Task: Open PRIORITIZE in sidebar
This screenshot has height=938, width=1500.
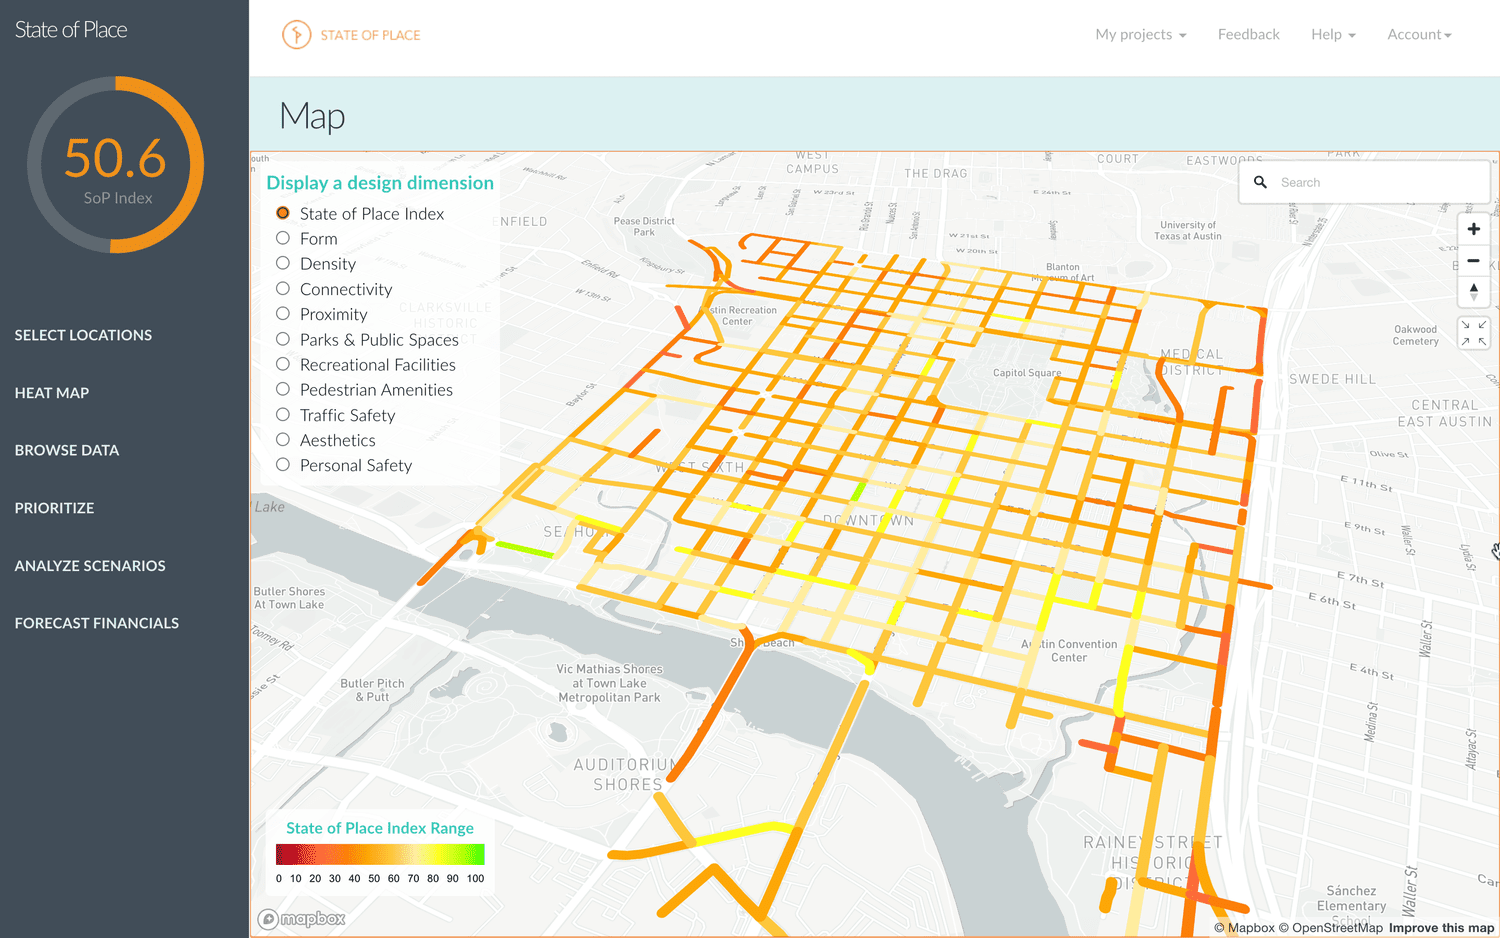Action: [x=54, y=508]
